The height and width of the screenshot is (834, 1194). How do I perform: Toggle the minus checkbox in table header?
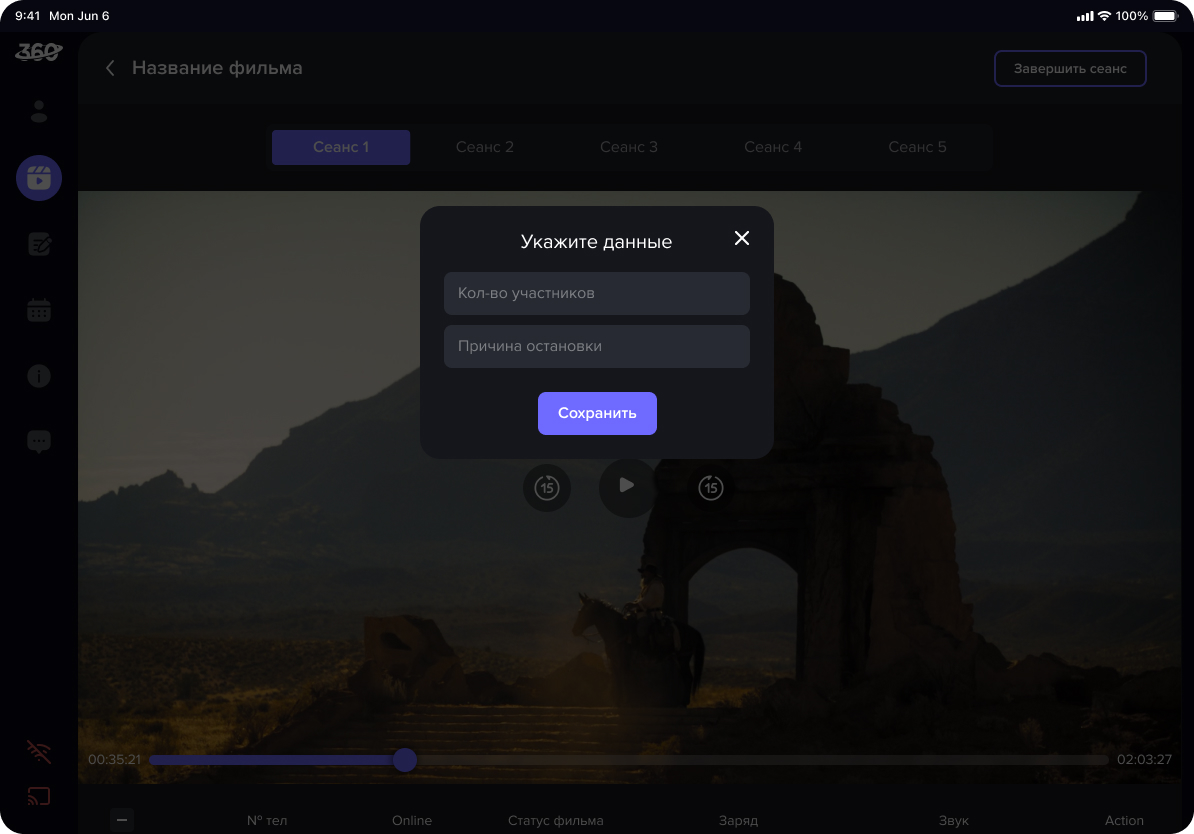121,820
